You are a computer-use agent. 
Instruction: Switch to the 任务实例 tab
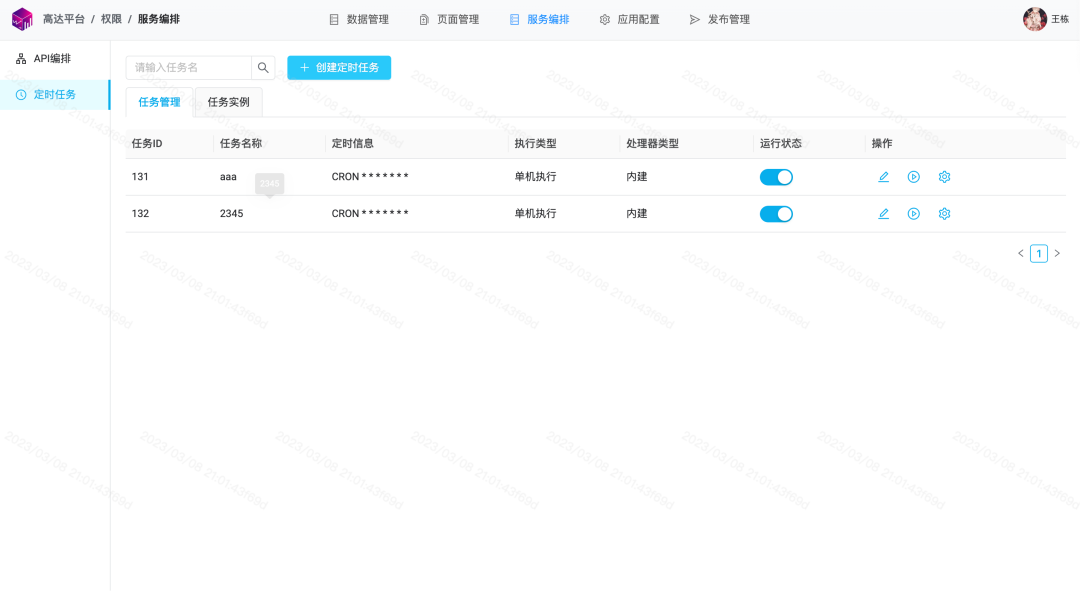pos(229,102)
